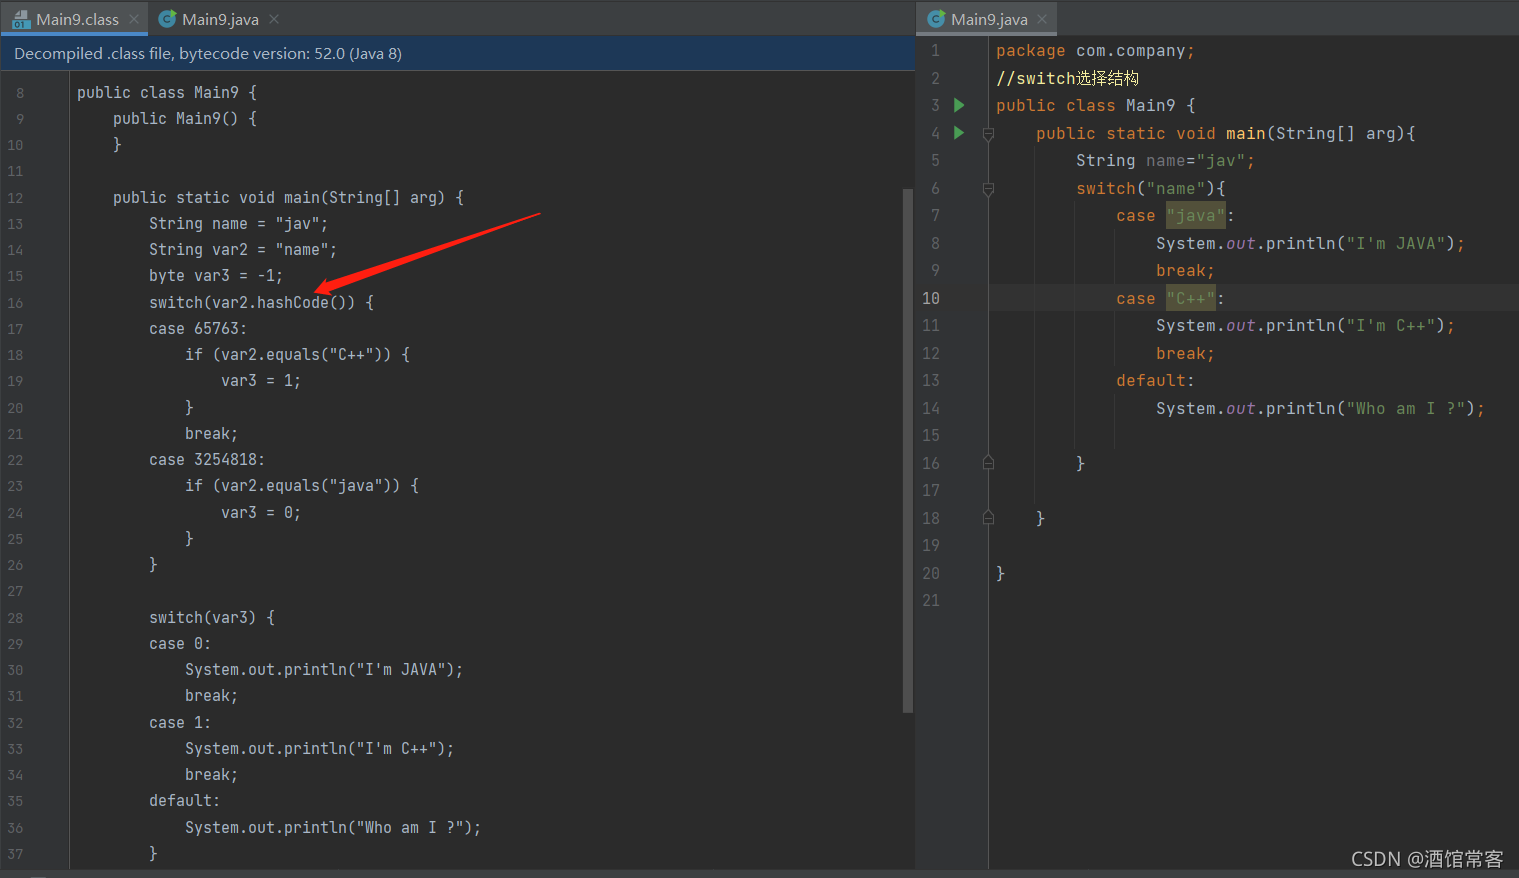Click 'case 65763:' in decompiled code
The width and height of the screenshot is (1519, 878).
pos(198,328)
